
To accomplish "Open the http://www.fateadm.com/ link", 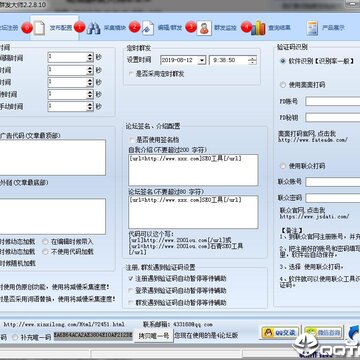I will click(313, 141).
